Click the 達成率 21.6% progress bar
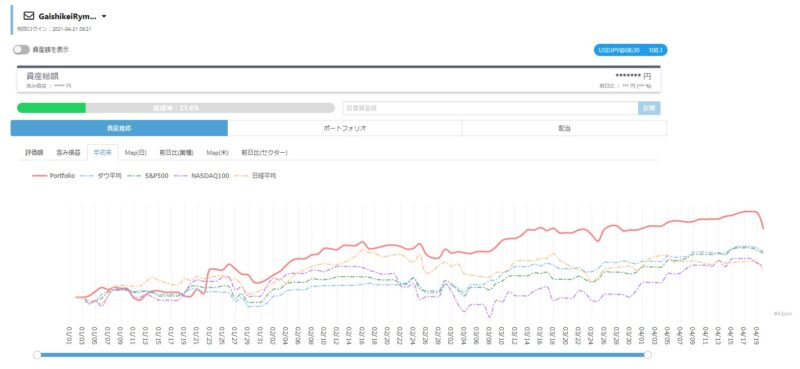Screen dimensions: 800x369 176,108
